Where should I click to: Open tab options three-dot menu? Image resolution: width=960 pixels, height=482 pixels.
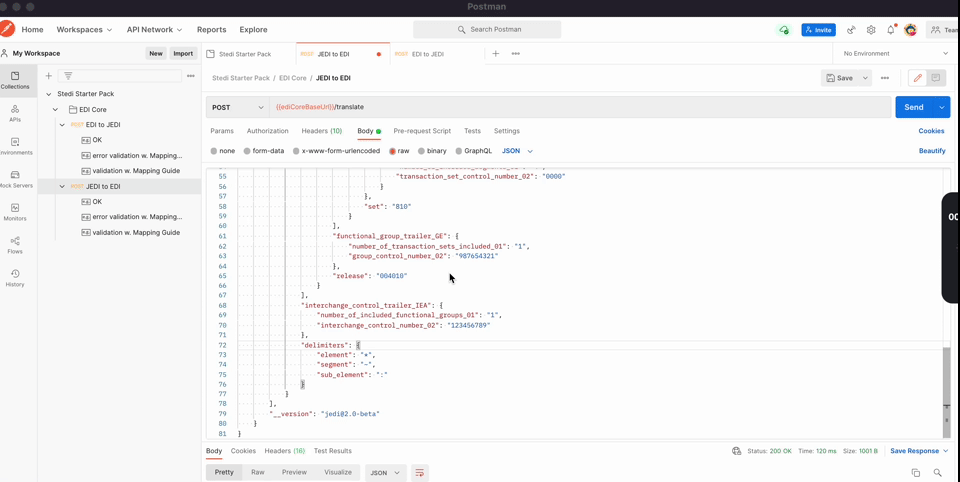[516, 54]
